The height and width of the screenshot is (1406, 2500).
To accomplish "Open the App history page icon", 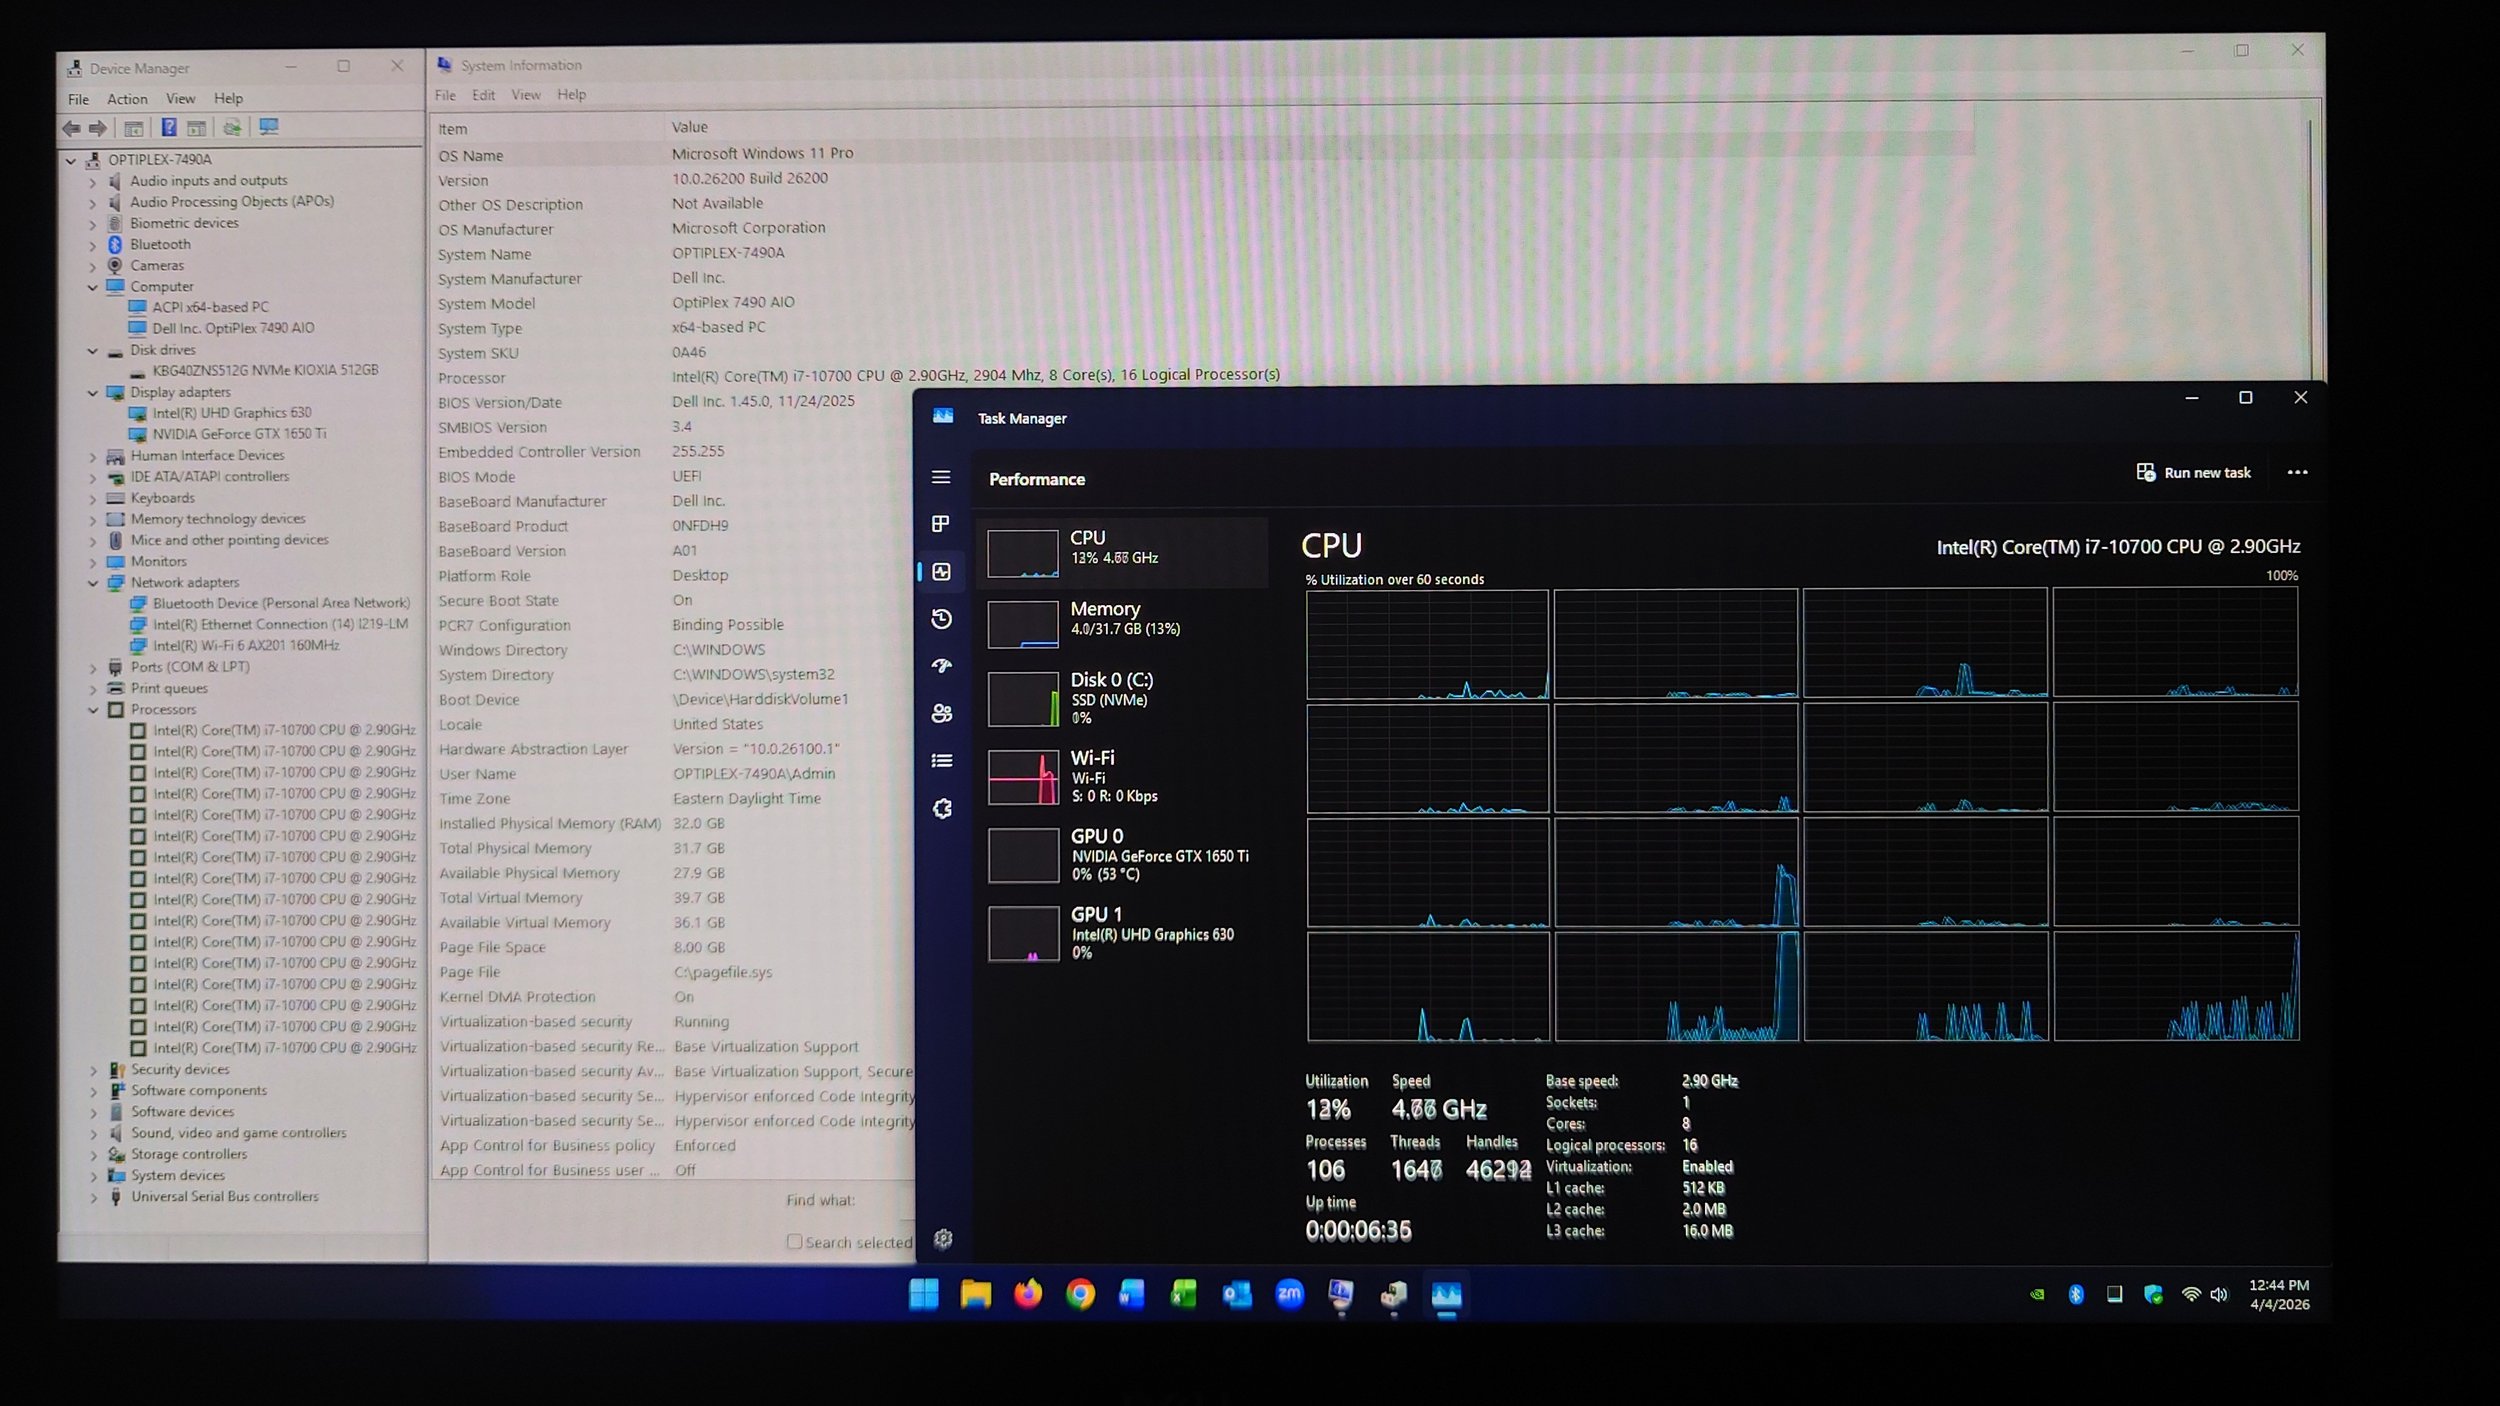I will (x=941, y=619).
